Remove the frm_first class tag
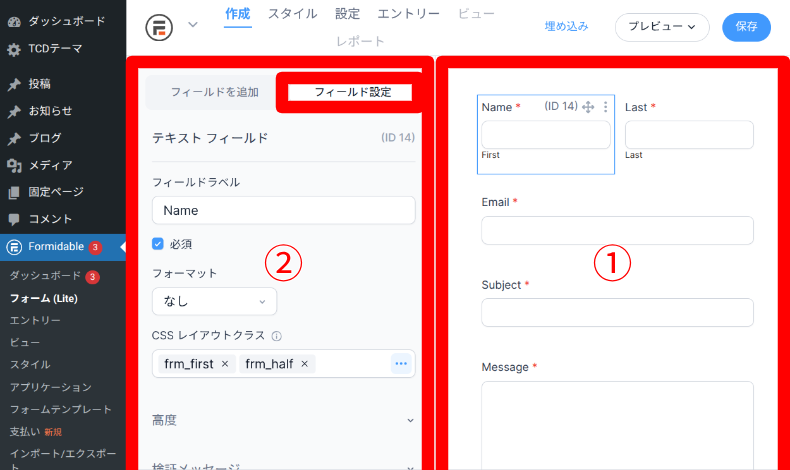 pos(225,364)
